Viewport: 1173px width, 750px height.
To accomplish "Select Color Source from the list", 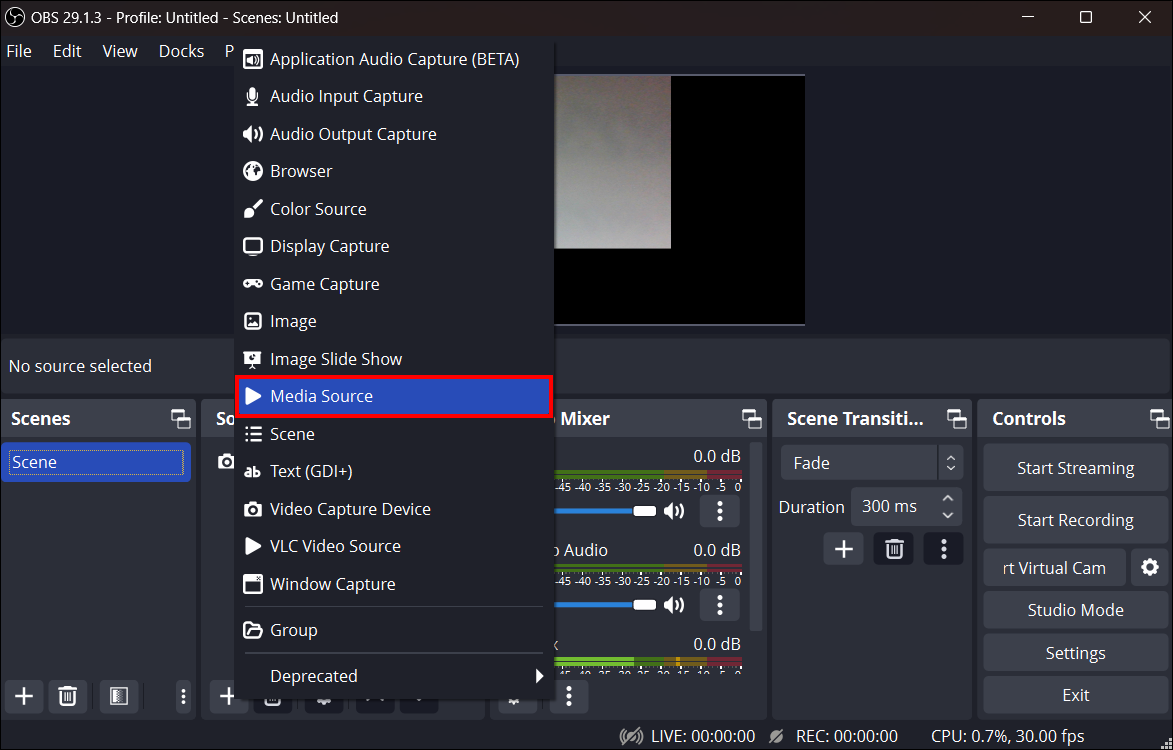I will tap(394, 209).
